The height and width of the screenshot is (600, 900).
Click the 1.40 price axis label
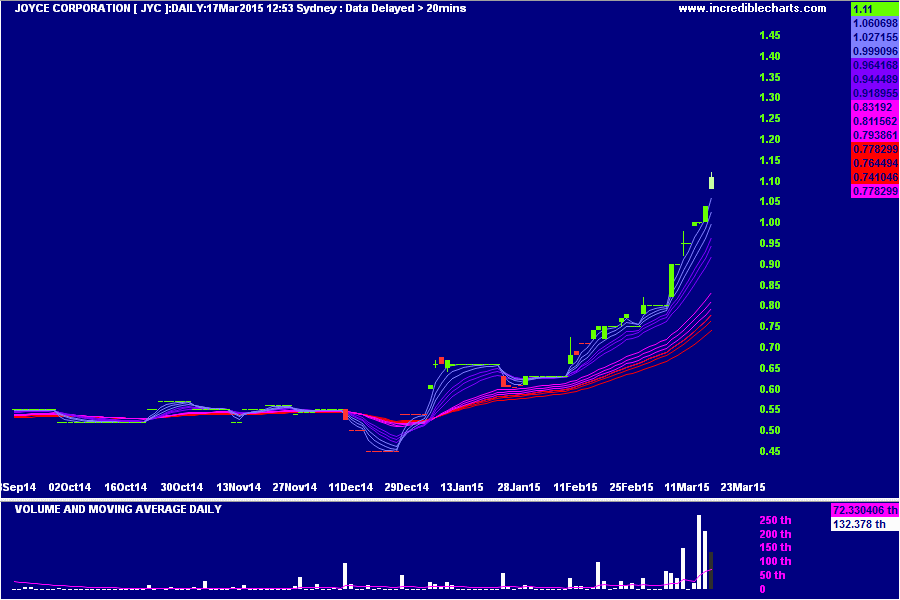(770, 56)
